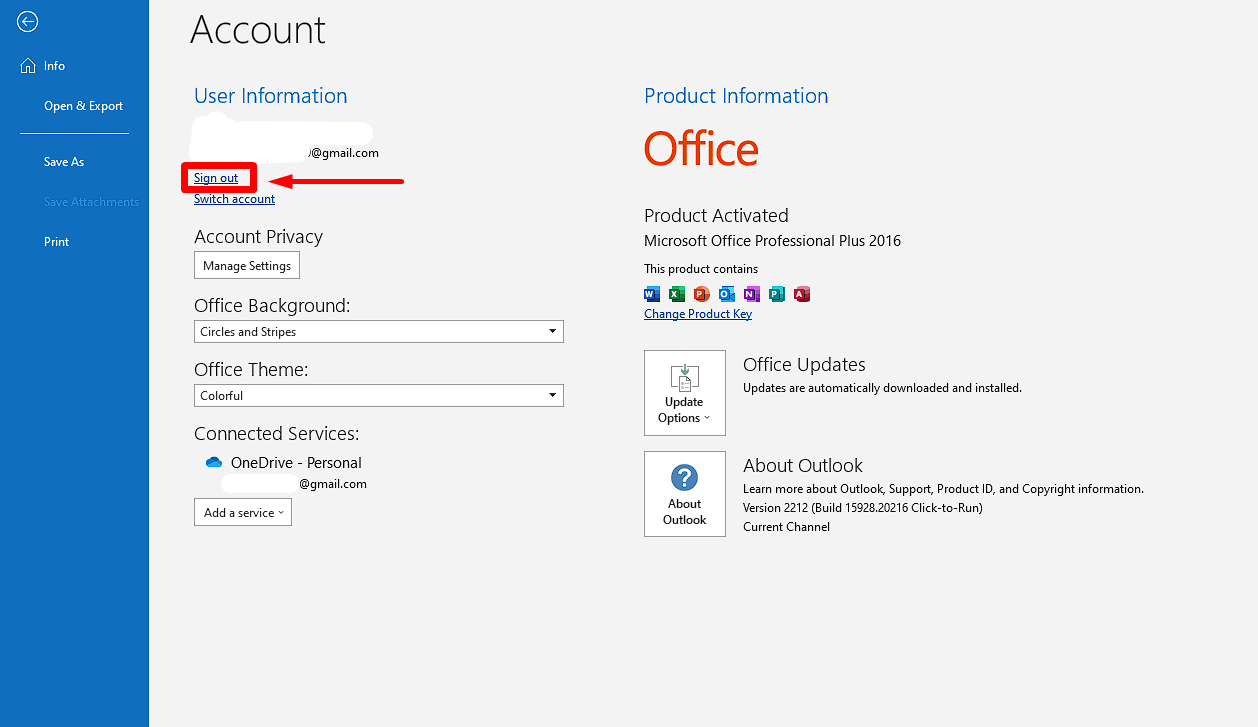
Task: Click the OneNote product icon
Action: point(752,294)
